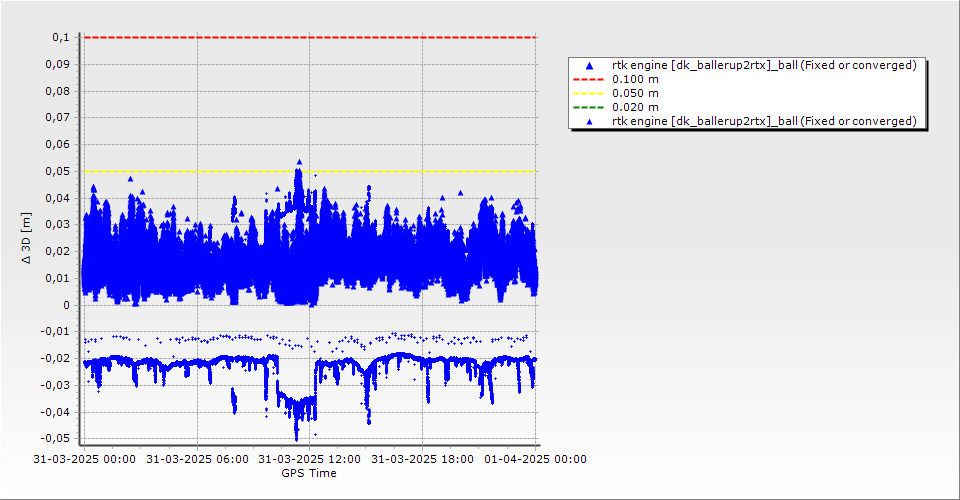Click the '0' y-axis tick label
960x500 pixels.
(67, 305)
